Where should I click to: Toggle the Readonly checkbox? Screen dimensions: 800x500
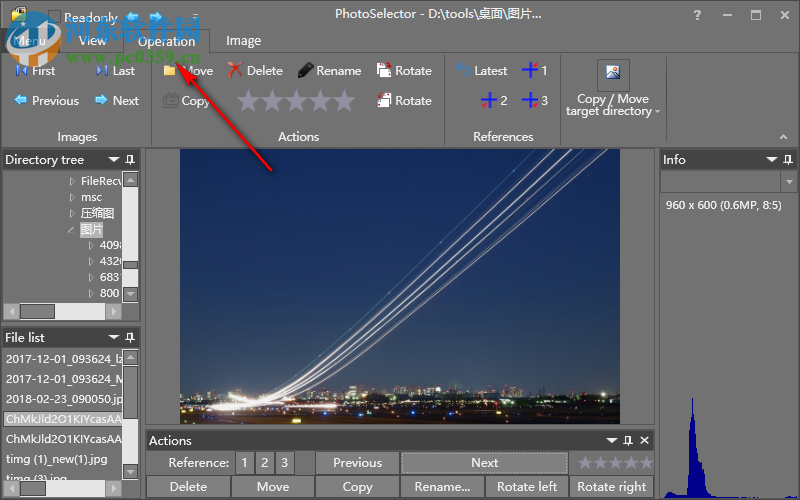[x=54, y=17]
